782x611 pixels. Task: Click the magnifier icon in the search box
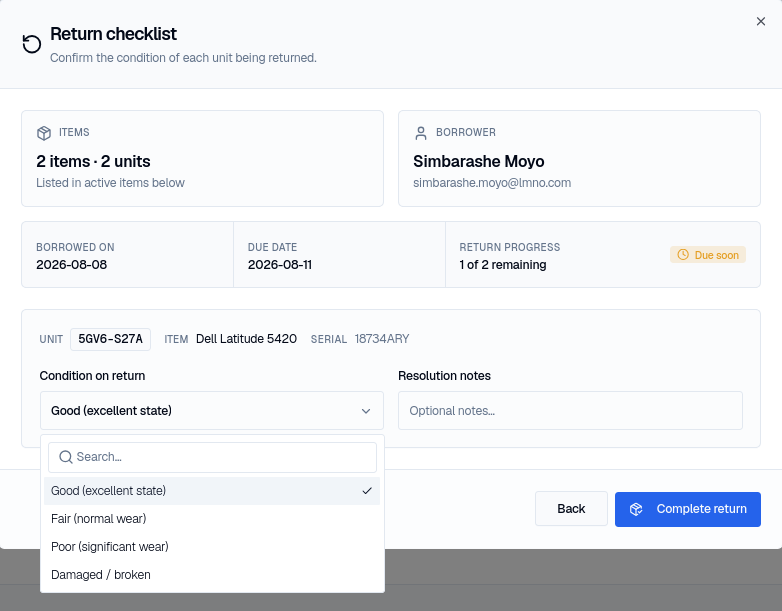[66, 457]
